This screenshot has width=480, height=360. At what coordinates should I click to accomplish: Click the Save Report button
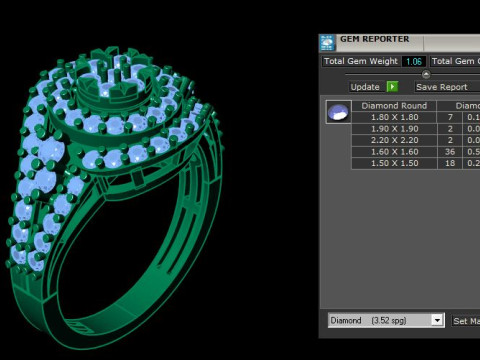(447, 87)
